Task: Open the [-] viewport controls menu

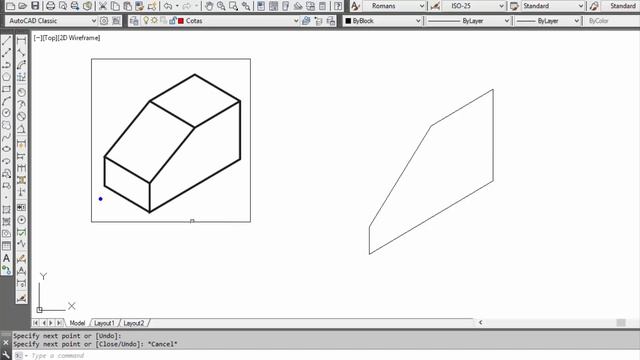Action: tap(38, 38)
